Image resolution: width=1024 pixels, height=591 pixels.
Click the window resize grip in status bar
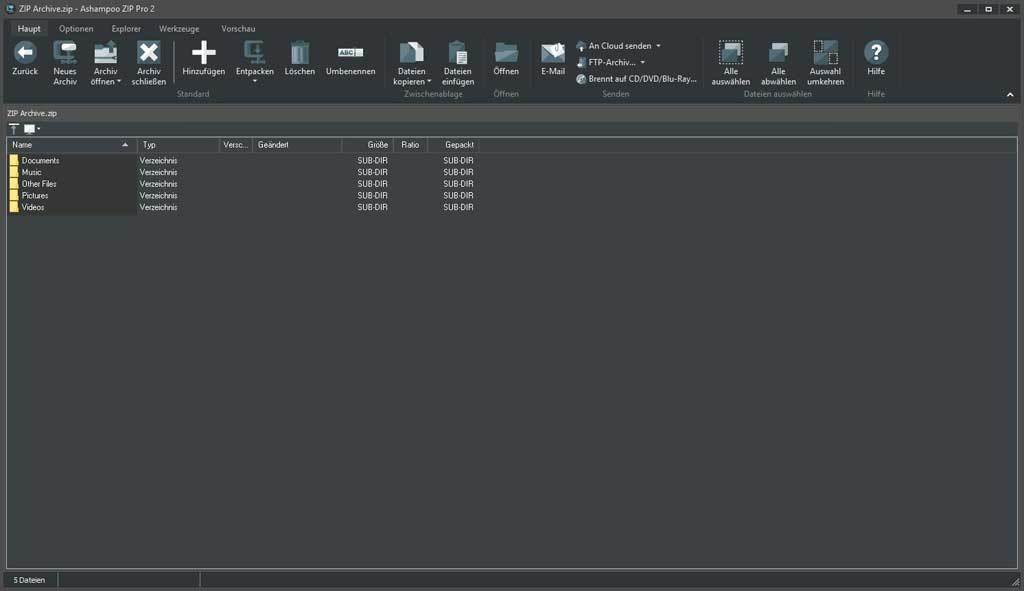tap(1016, 581)
